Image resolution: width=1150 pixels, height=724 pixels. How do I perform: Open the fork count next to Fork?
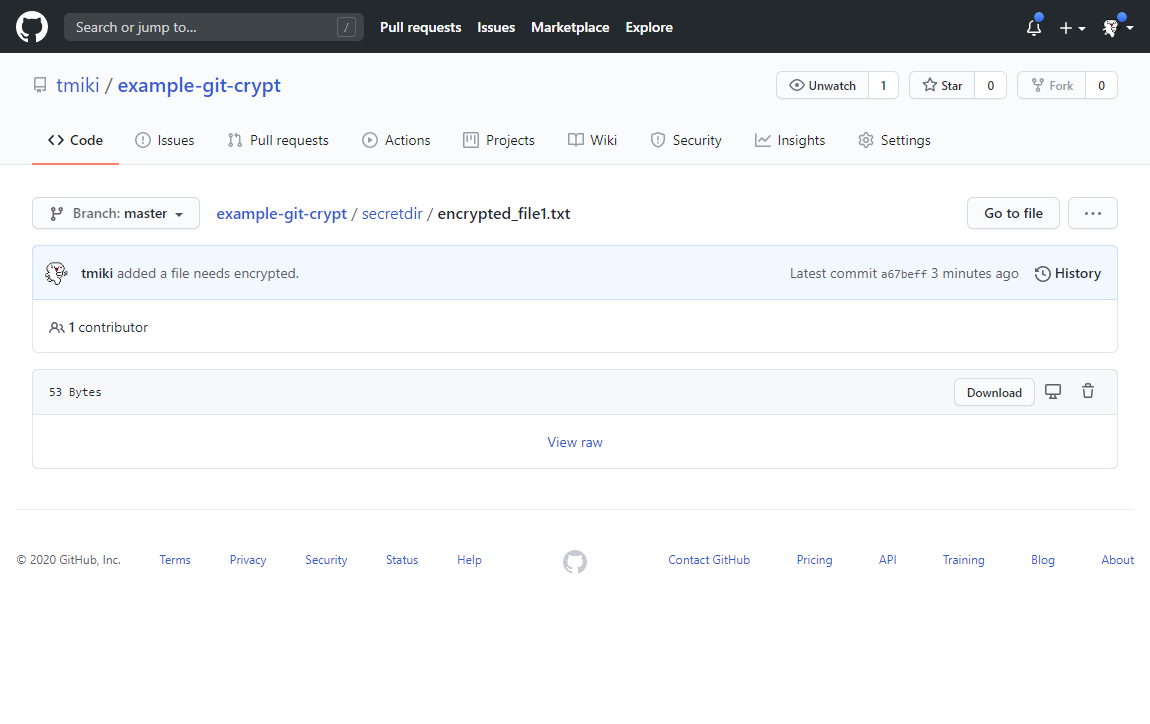1101,85
